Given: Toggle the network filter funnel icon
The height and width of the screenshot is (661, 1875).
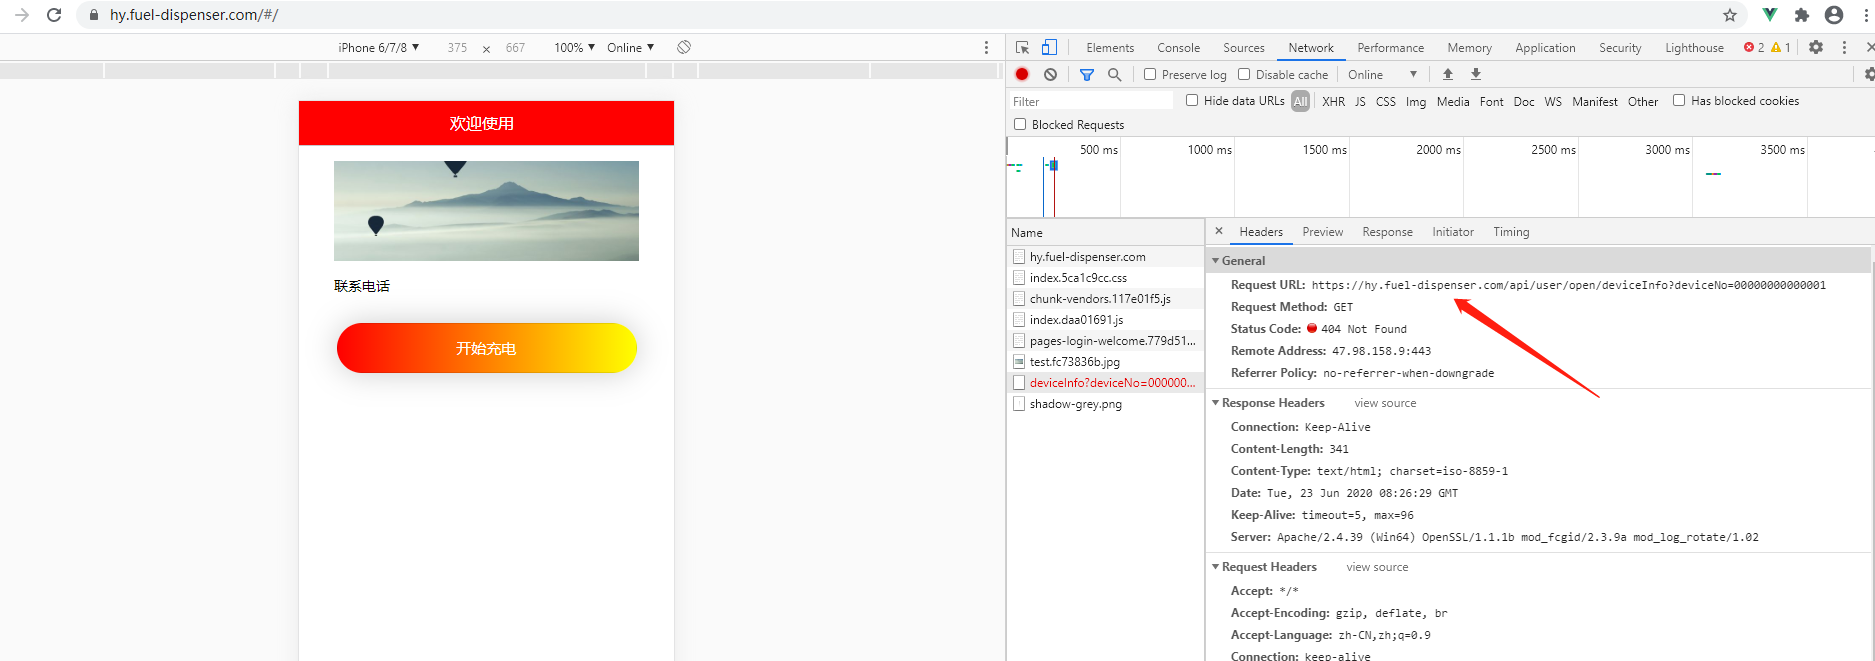Looking at the screenshot, I should coord(1087,74).
